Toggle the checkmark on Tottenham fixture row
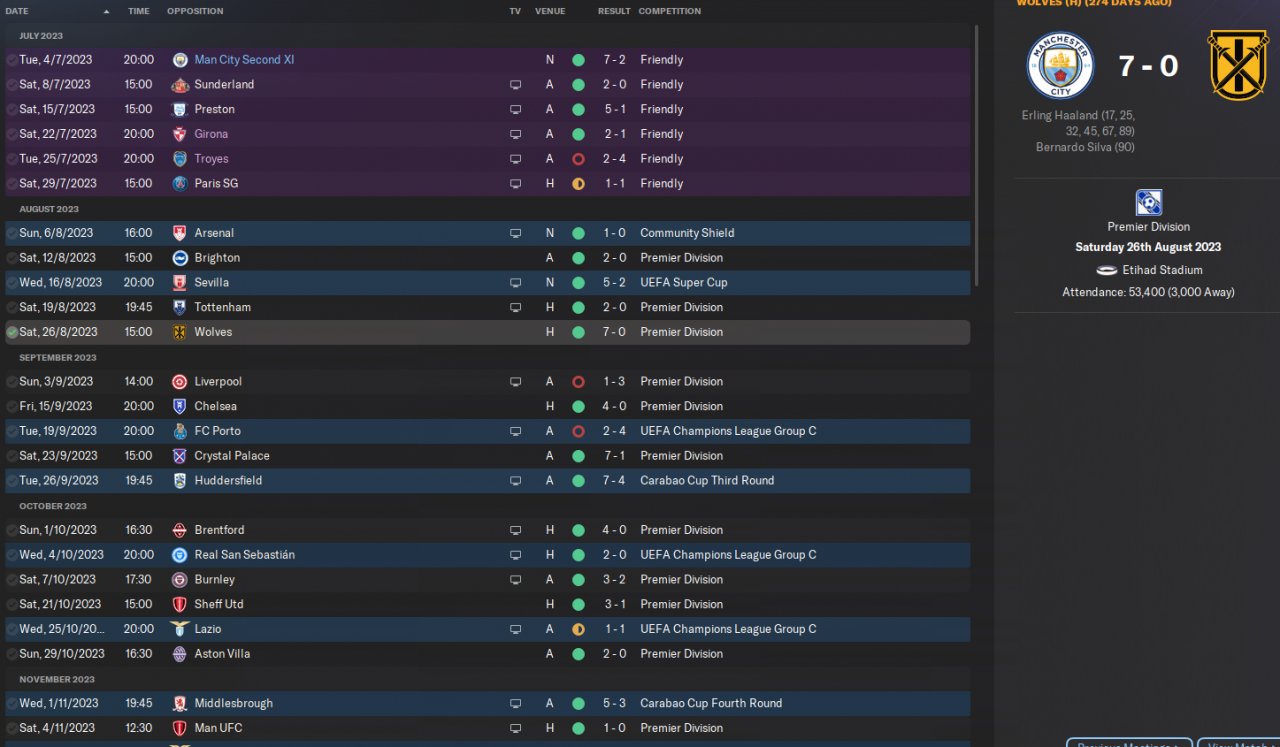1280x747 pixels. click(12, 308)
